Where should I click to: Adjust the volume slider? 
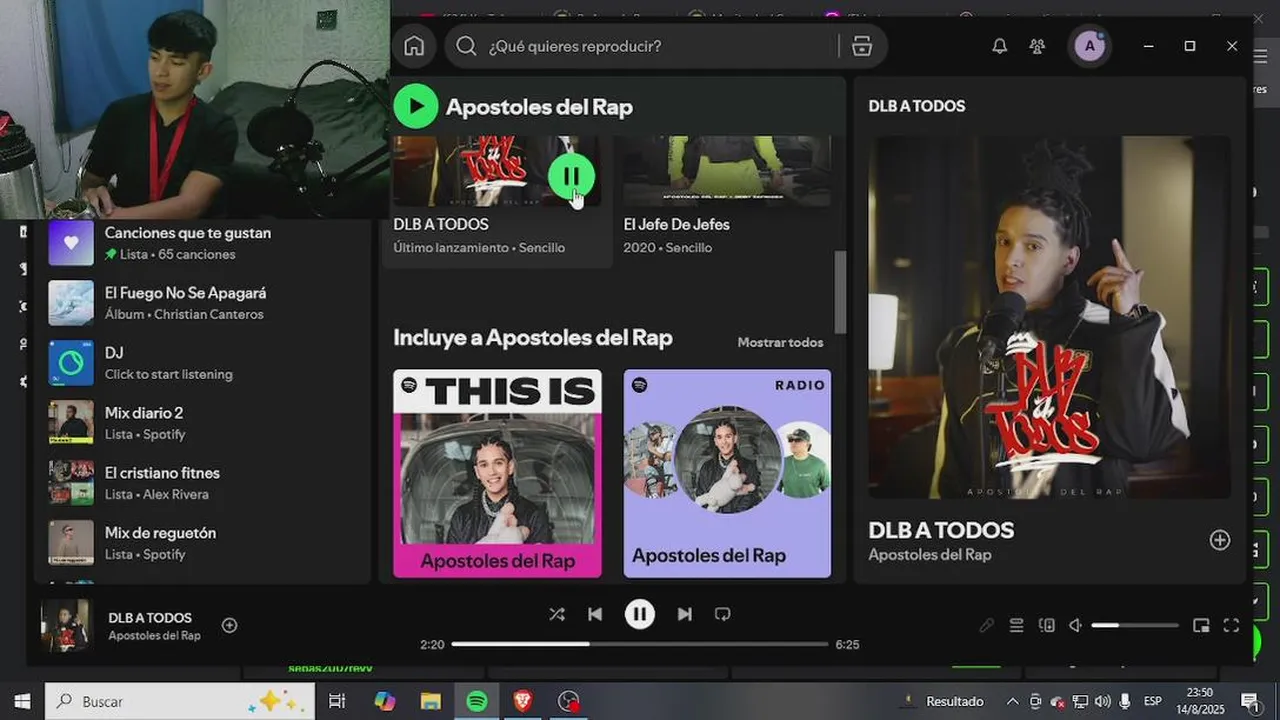[1135, 626]
